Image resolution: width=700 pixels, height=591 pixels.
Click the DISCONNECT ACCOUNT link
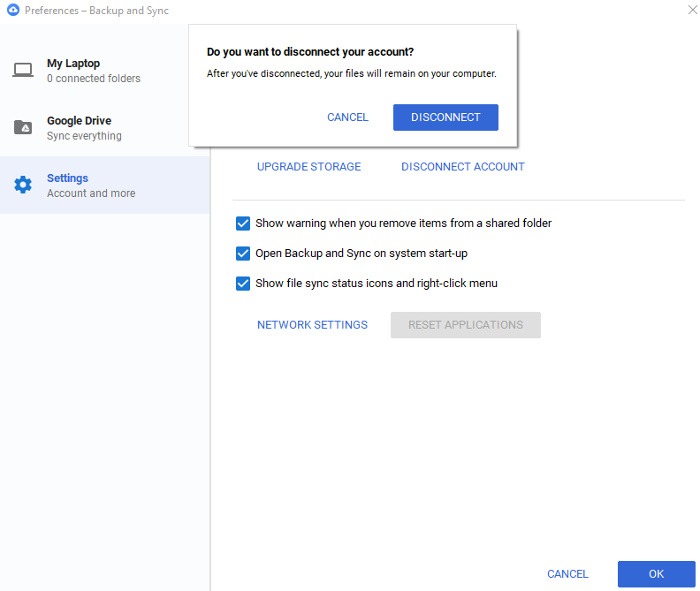(463, 166)
